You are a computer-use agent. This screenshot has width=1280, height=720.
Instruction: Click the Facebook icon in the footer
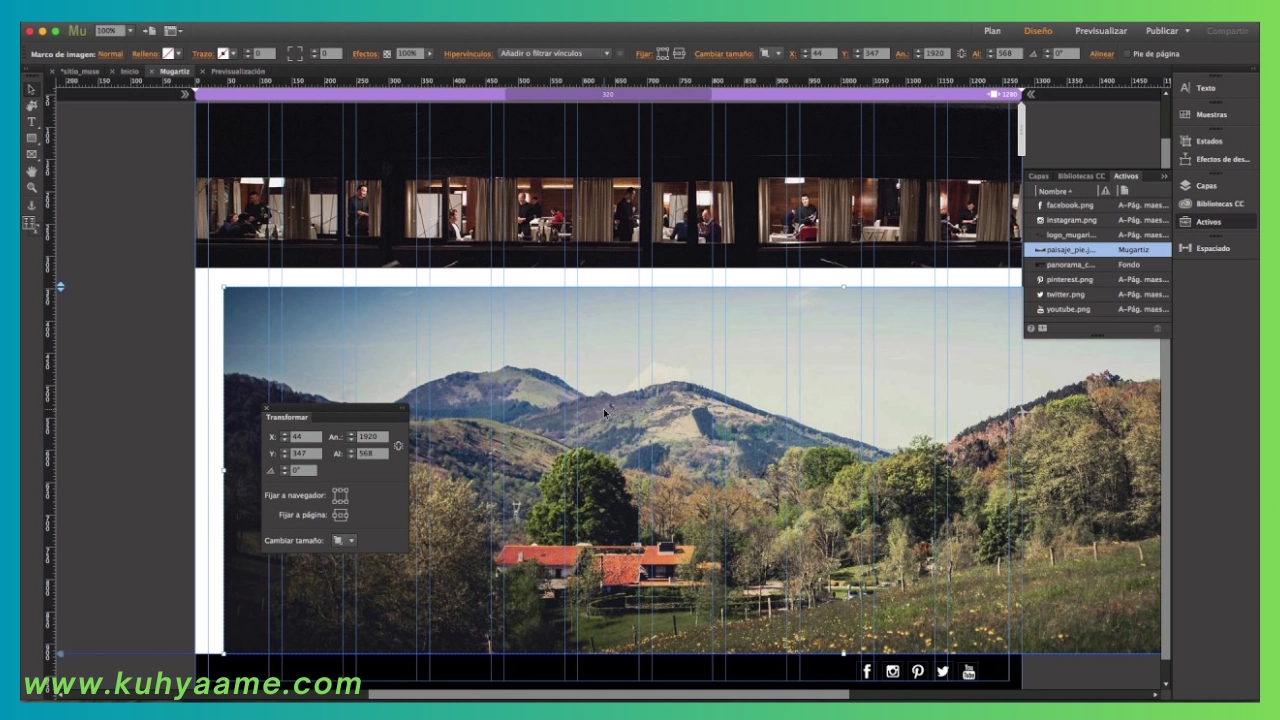[867, 671]
